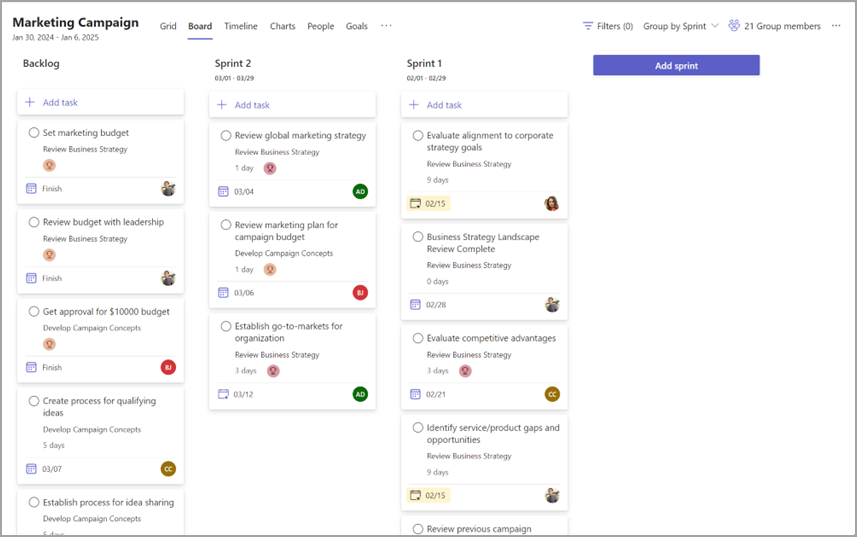Mark Review global marketing strategy complete
The image size is (857, 537).
tap(226, 135)
